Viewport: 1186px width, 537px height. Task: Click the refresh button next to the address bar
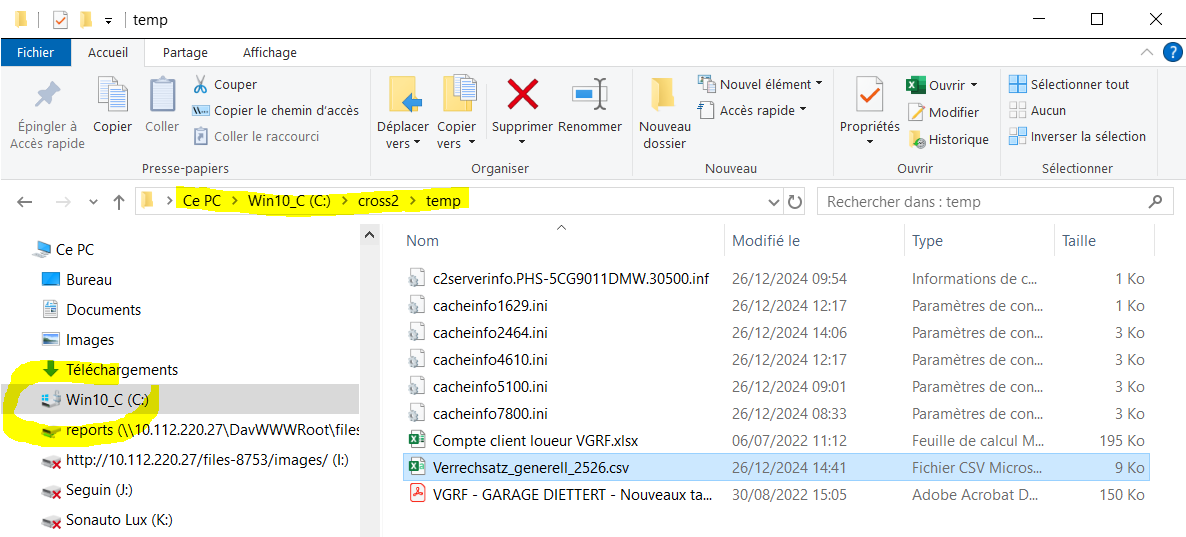click(x=794, y=202)
